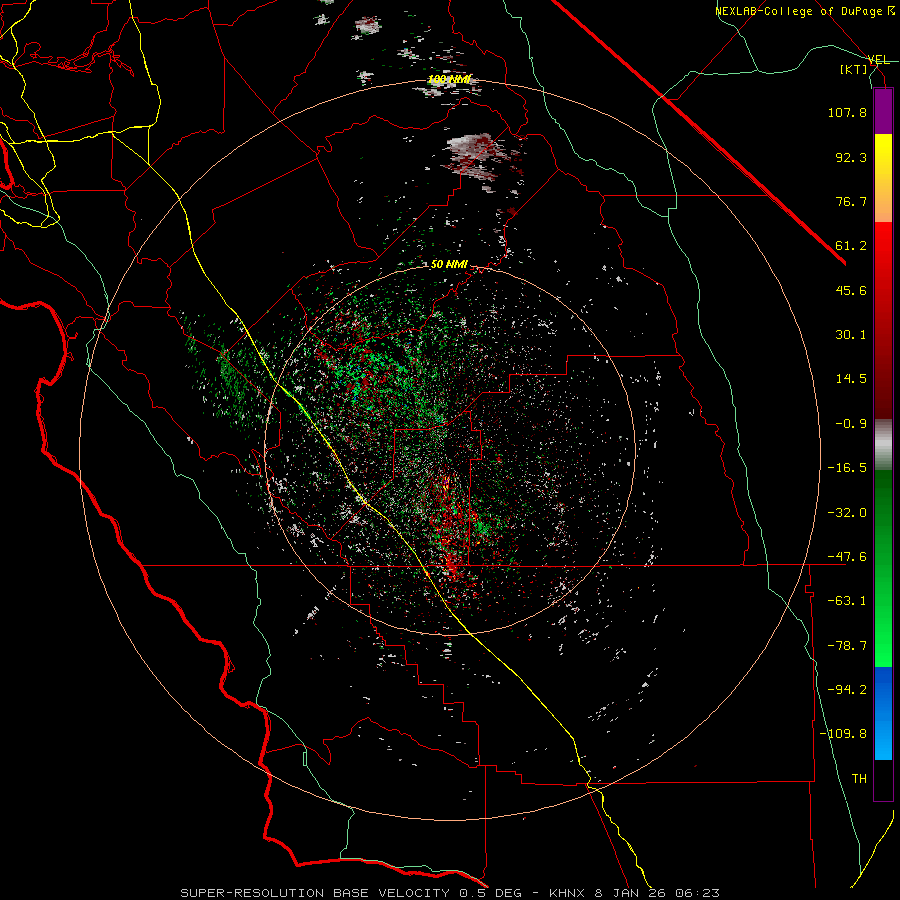Click the KHNX station identifier in caption
Viewport: 900px width, 900px height.
click(x=568, y=893)
